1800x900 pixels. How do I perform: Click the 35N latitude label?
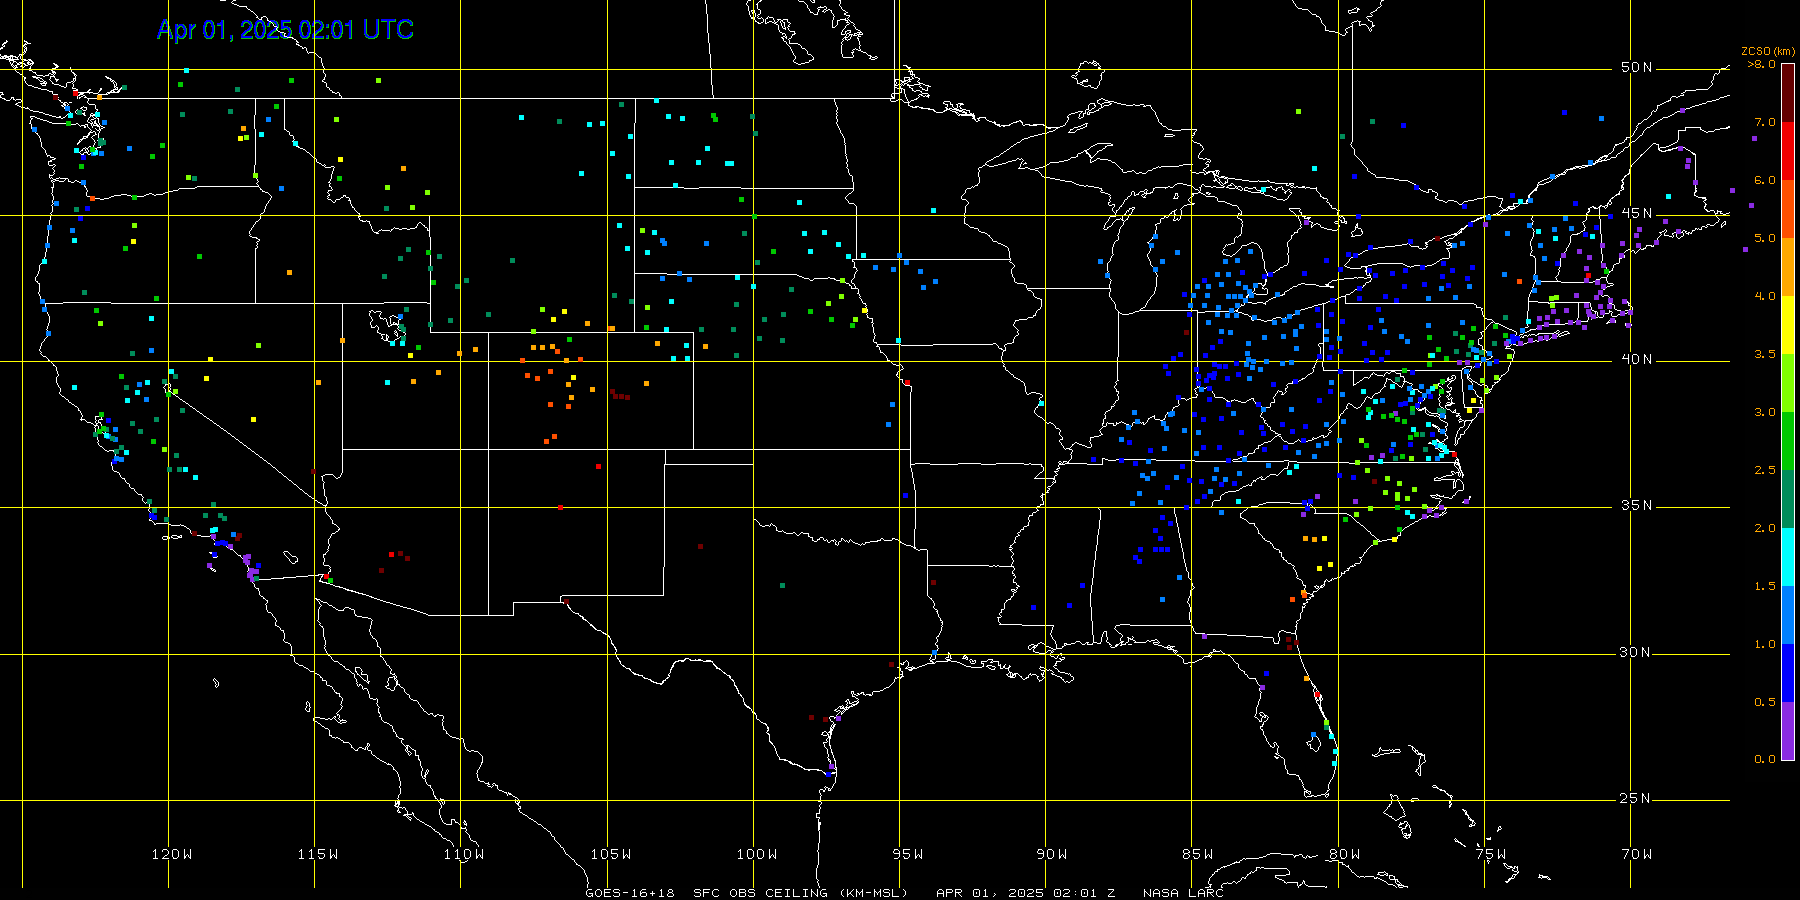1637,505
